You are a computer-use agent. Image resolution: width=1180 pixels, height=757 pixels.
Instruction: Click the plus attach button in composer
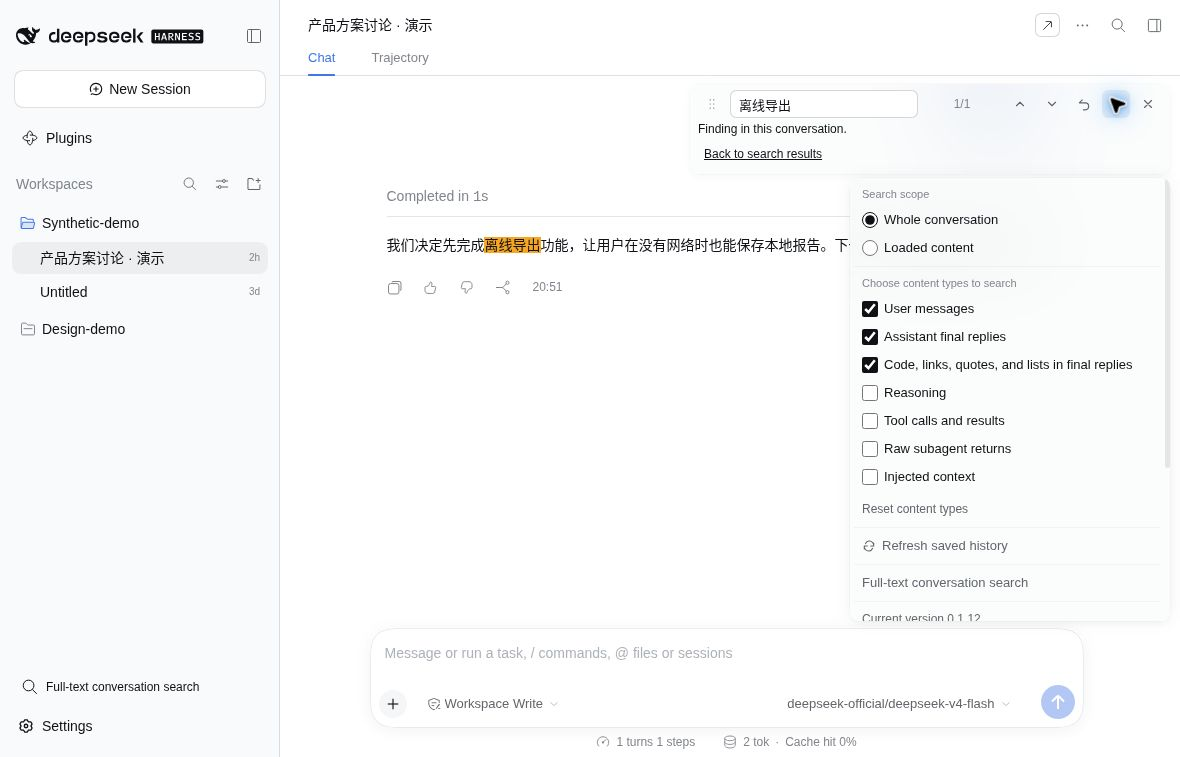tap(393, 704)
